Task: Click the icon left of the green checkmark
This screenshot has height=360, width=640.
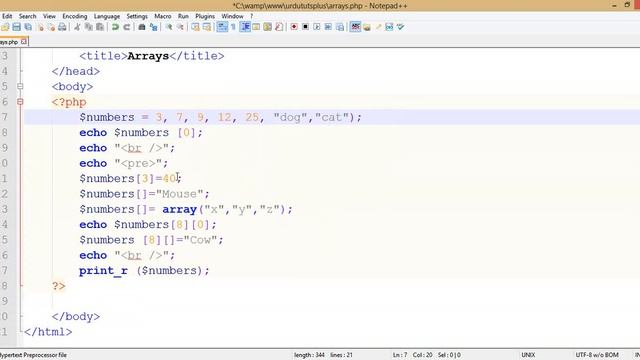Action: coord(389,27)
